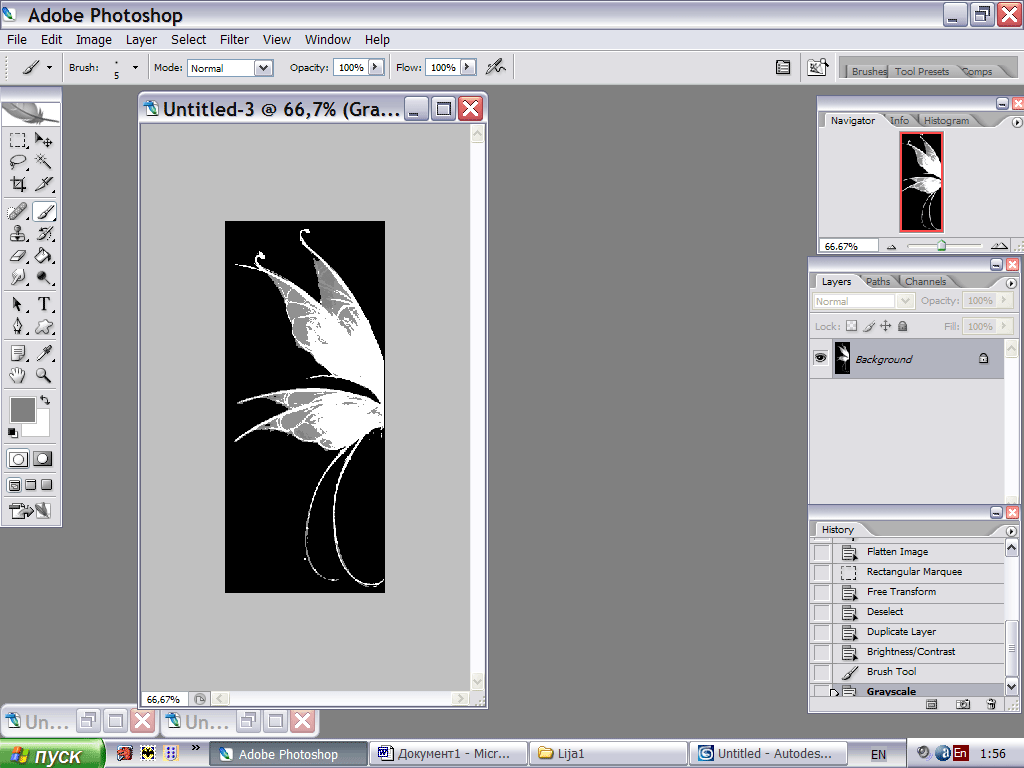The height and width of the screenshot is (768, 1024).
Task: Click the trash icon in History palette
Action: [991, 704]
